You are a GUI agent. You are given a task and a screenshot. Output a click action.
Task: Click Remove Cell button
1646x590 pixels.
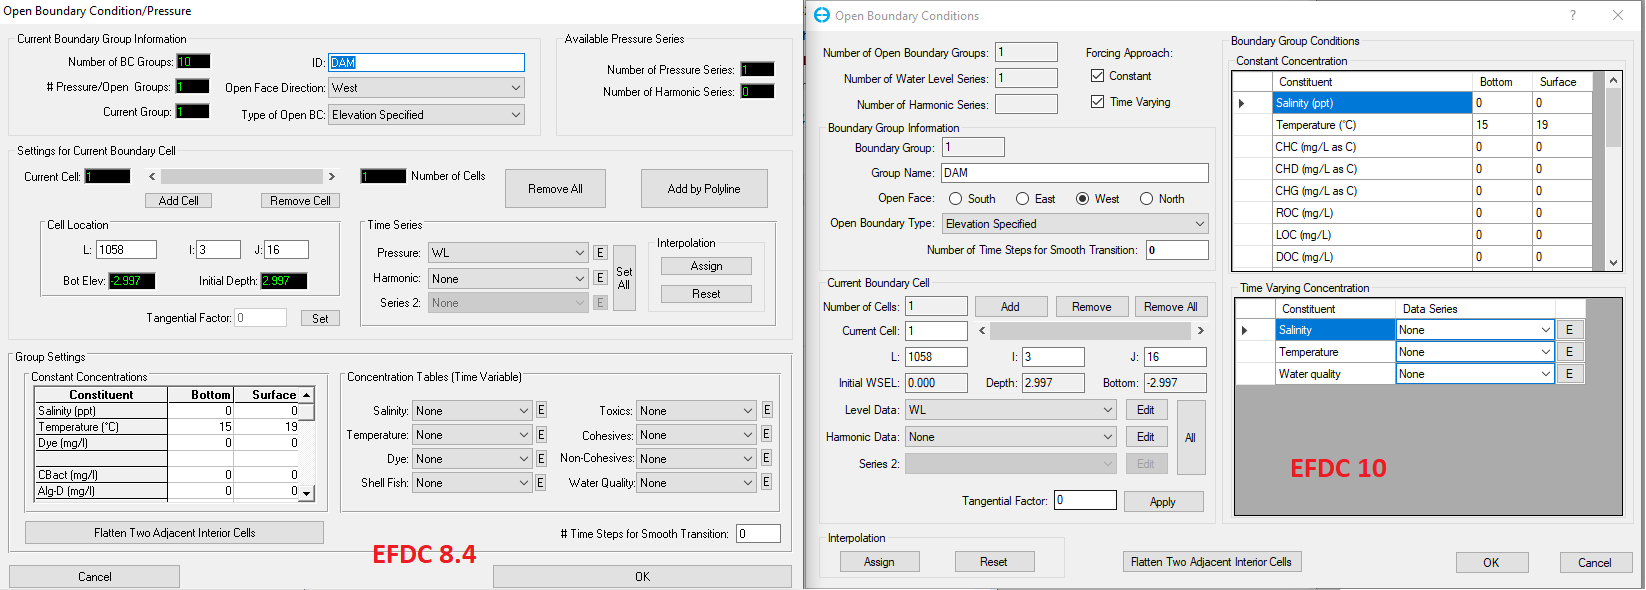click(300, 201)
